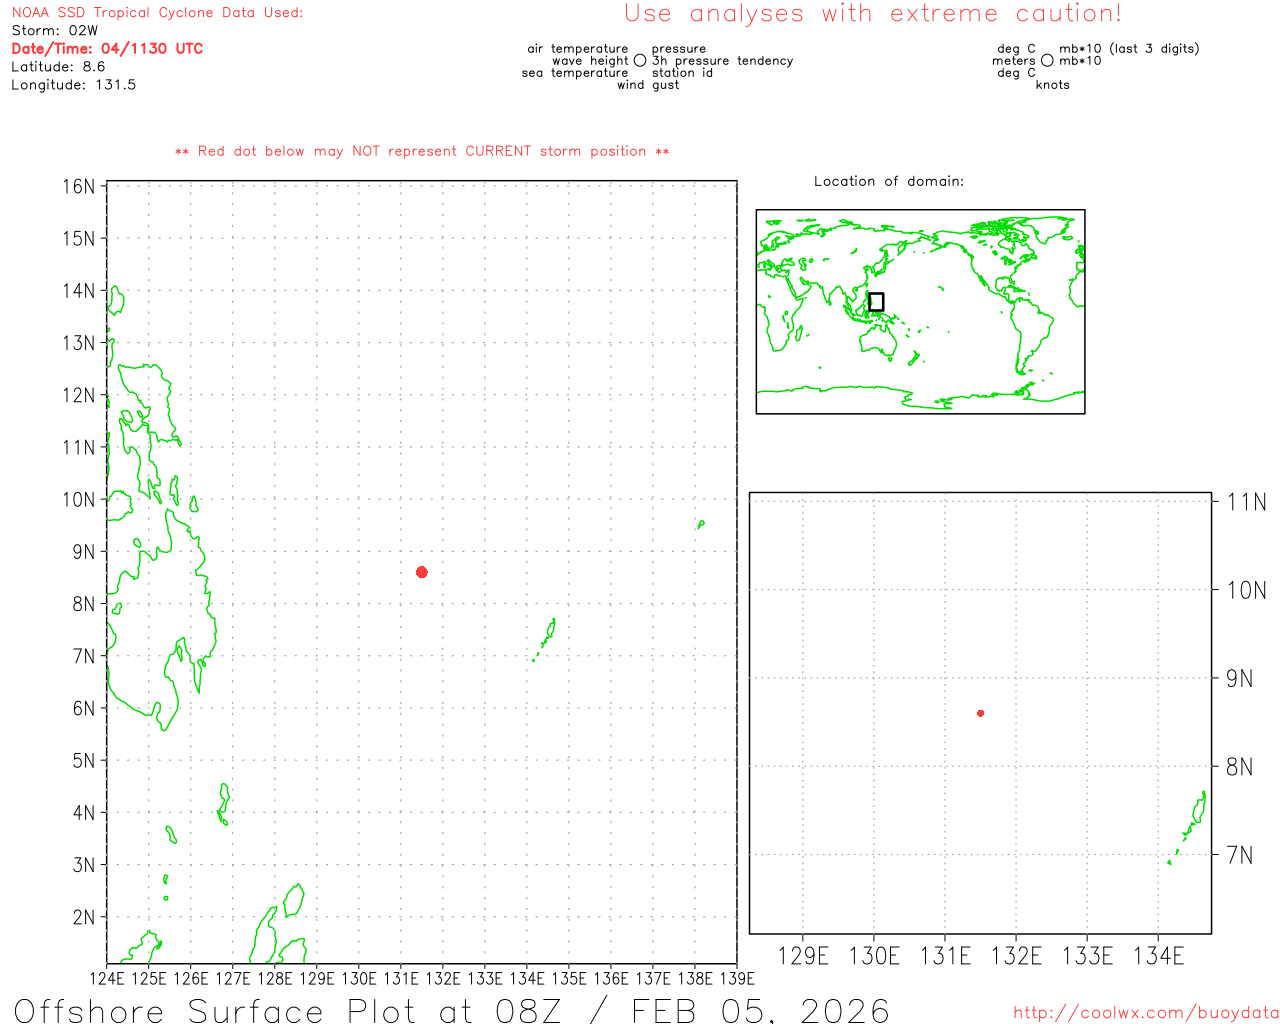Click the 11N label on the zoomed map

click(1246, 502)
